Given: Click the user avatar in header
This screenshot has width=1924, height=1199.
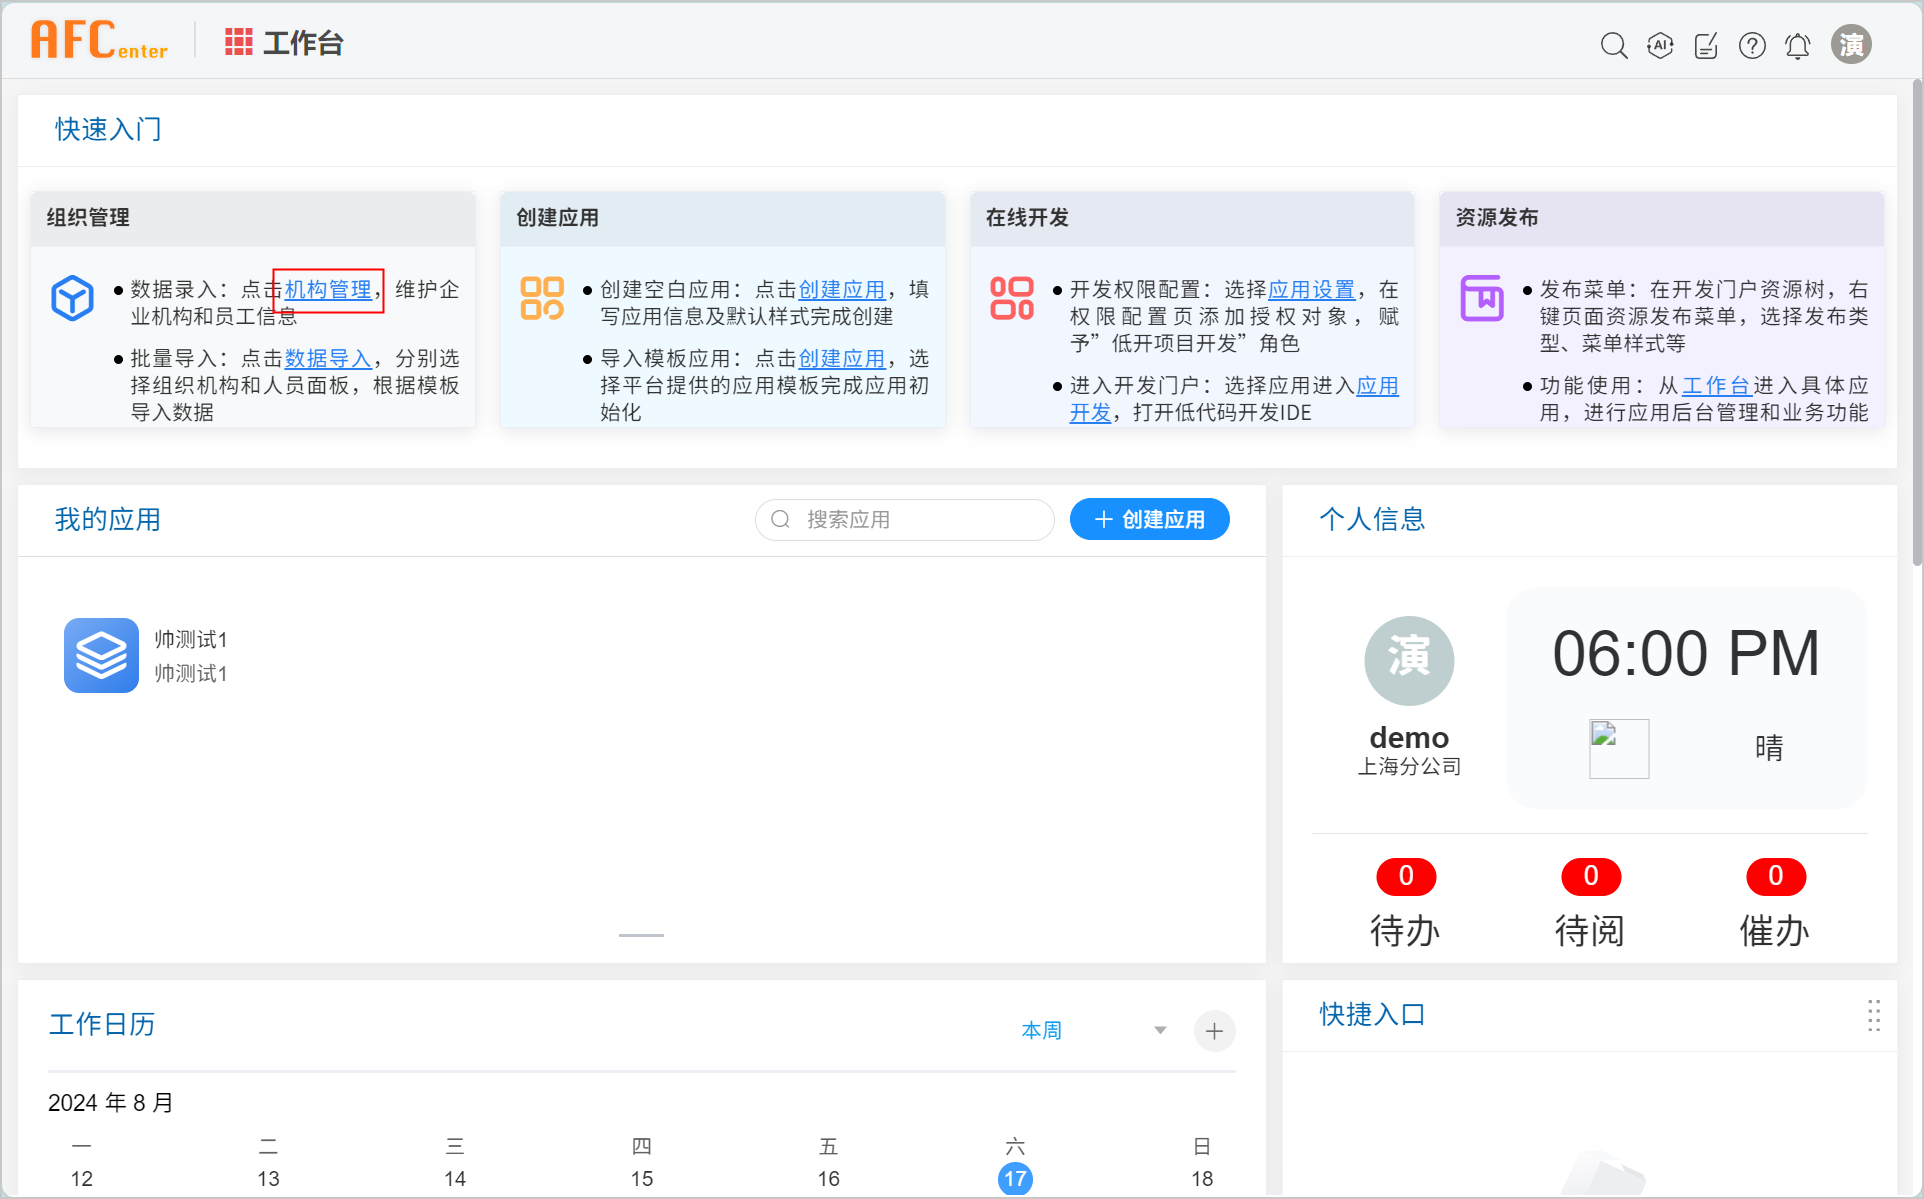Looking at the screenshot, I should [x=1851, y=45].
